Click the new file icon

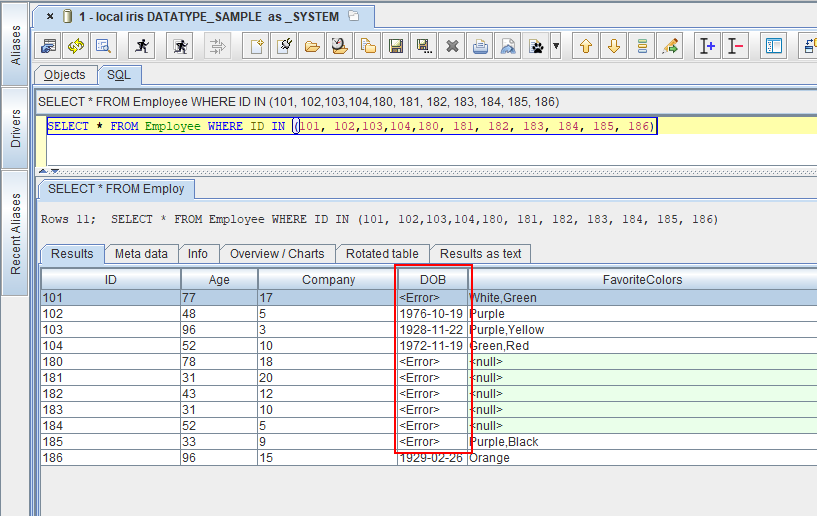(256, 46)
